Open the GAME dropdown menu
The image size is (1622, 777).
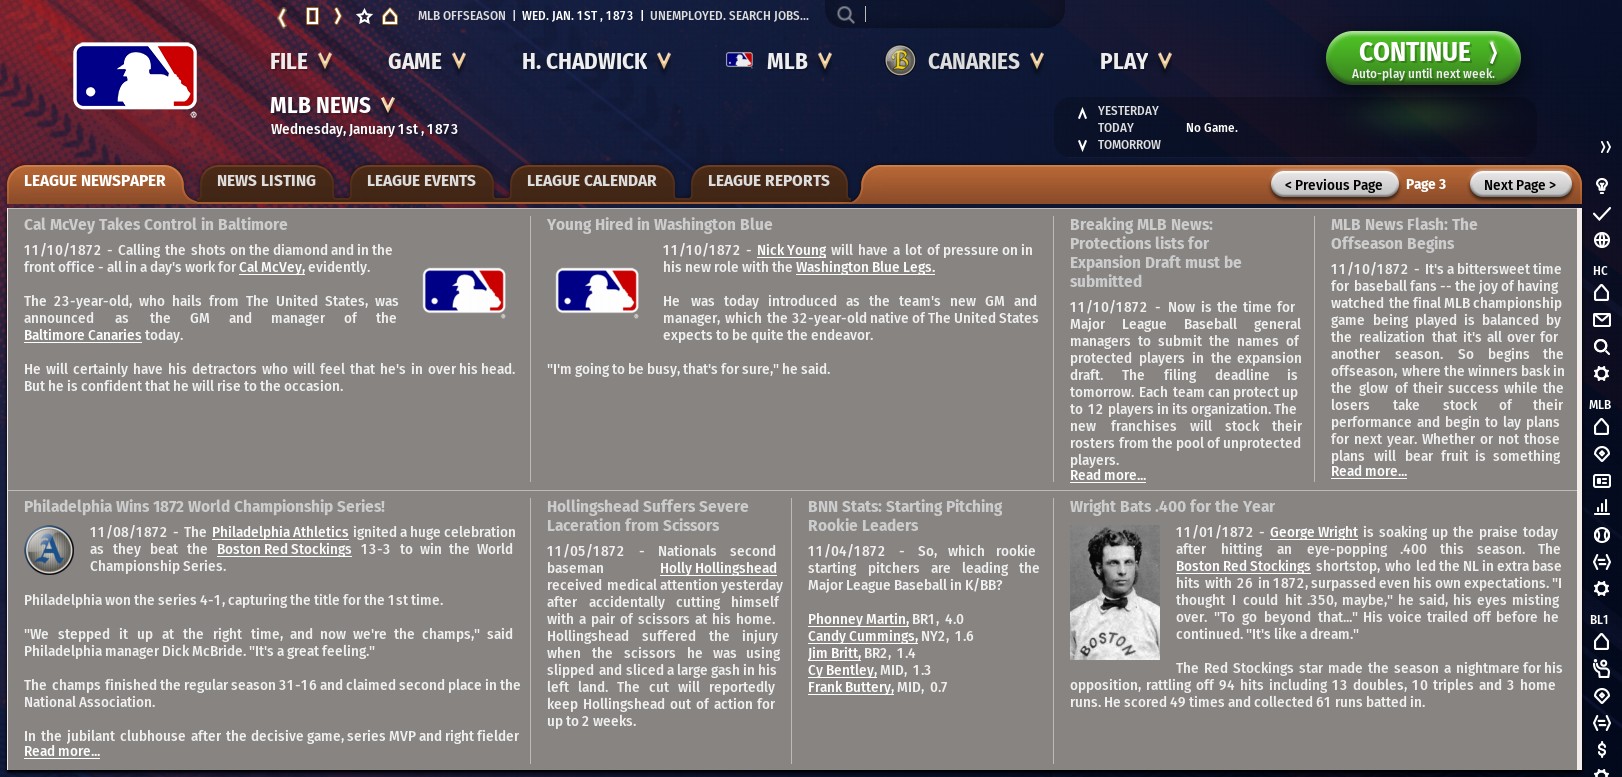click(x=427, y=62)
